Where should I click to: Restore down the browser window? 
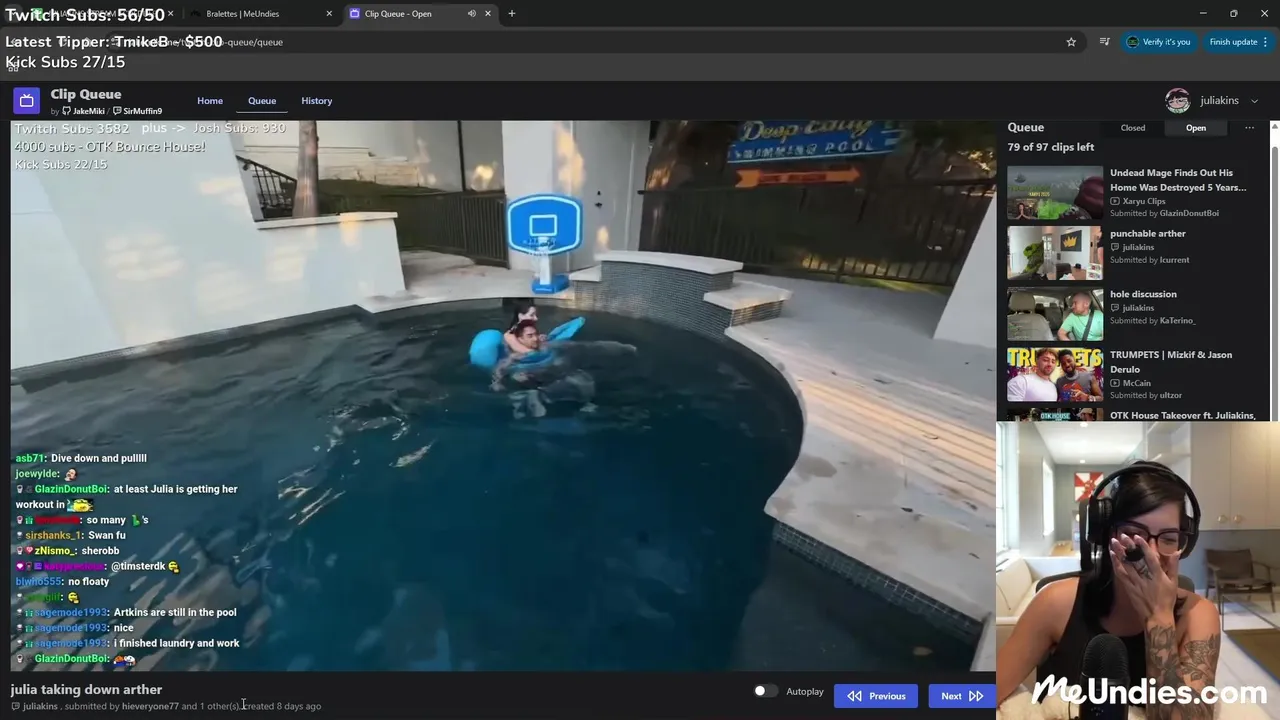1233,13
